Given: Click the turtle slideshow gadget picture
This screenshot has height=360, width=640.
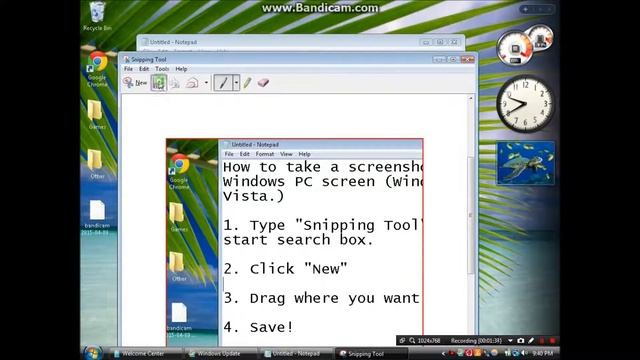Looking at the screenshot, I should click(526, 163).
